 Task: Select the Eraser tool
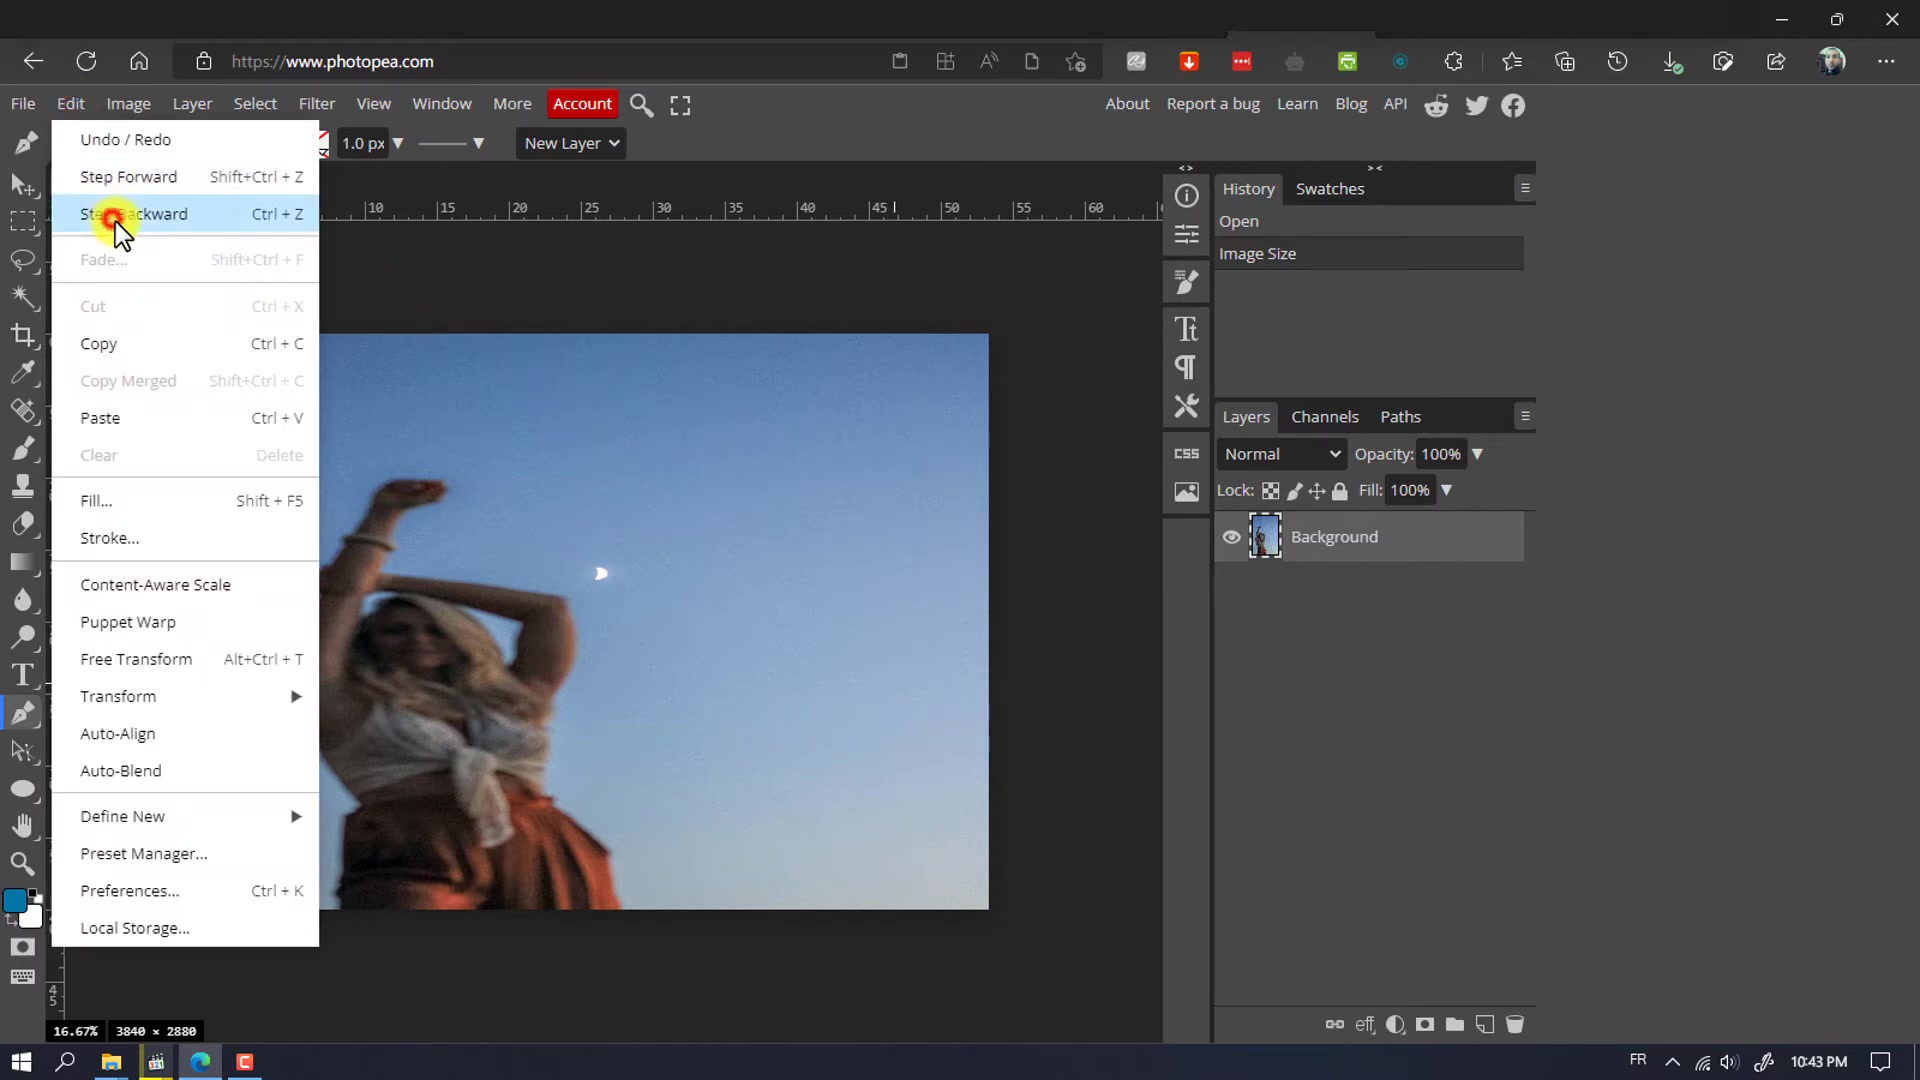tap(23, 523)
